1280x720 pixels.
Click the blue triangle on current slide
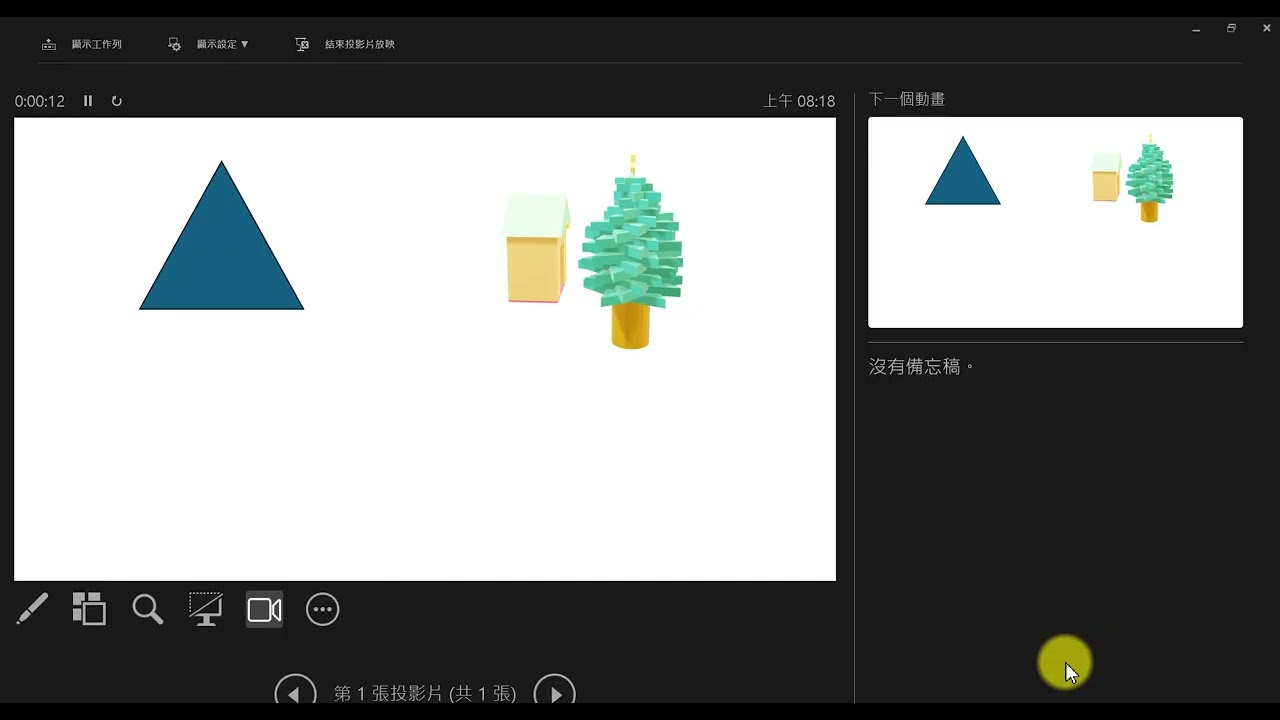coord(221,248)
